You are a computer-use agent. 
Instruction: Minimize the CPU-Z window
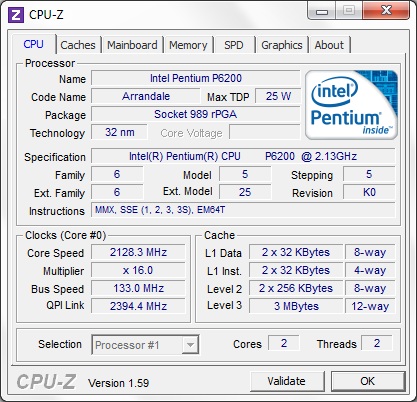pyautogui.click(x=322, y=11)
